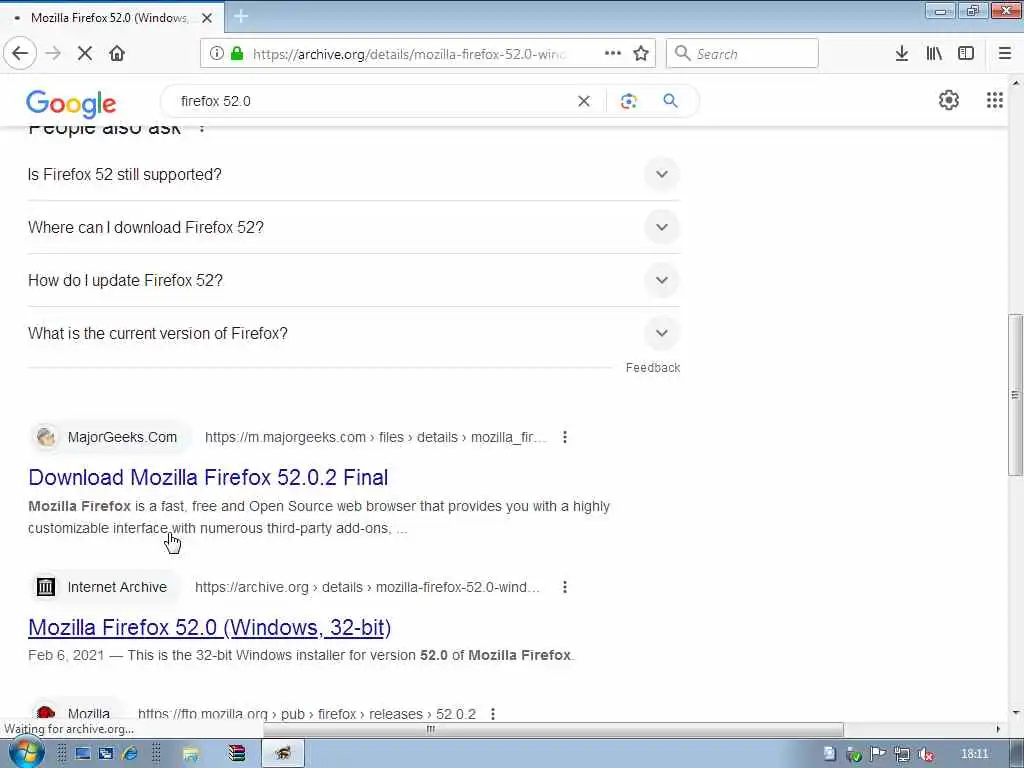This screenshot has width=1024, height=768.
Task: Open more options for MajorGeeks result
Action: pyautogui.click(x=565, y=437)
